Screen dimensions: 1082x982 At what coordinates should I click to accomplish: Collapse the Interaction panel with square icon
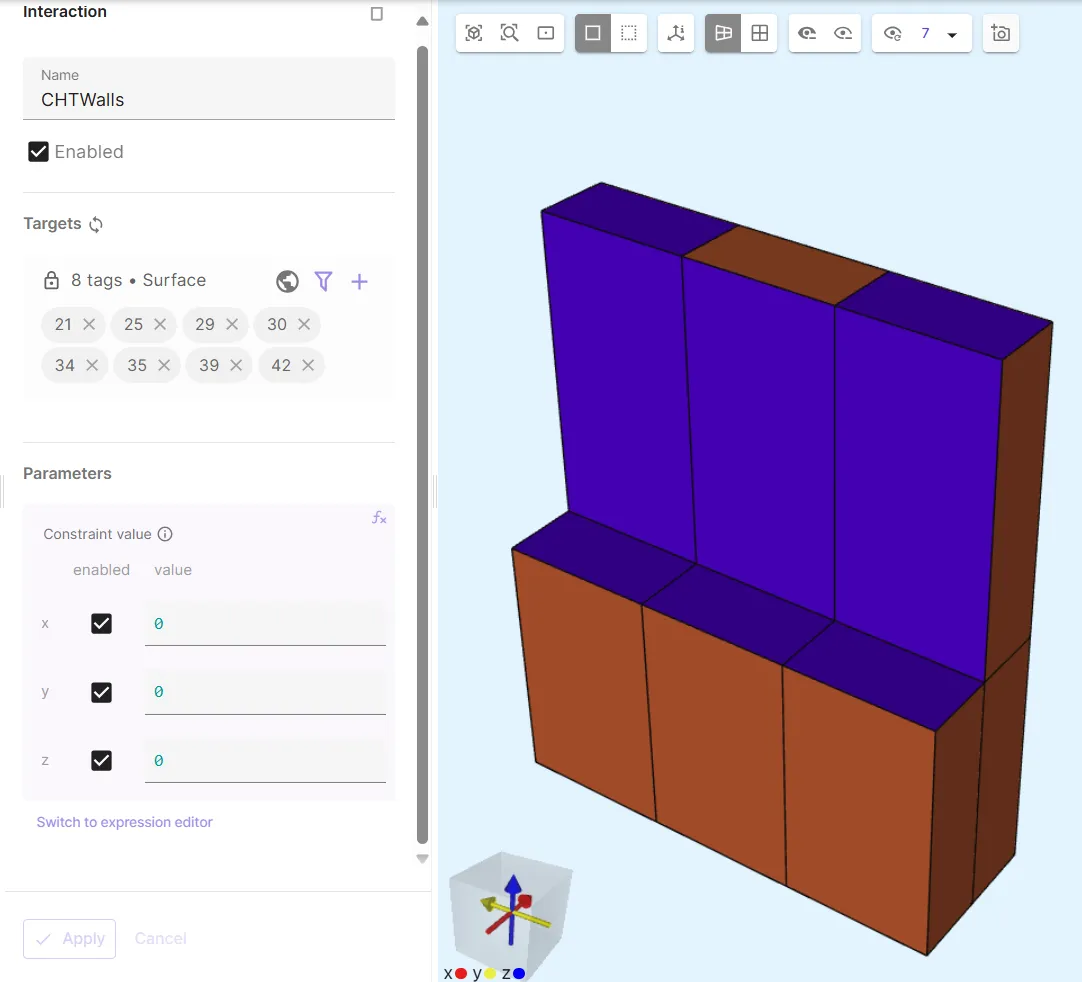point(377,14)
